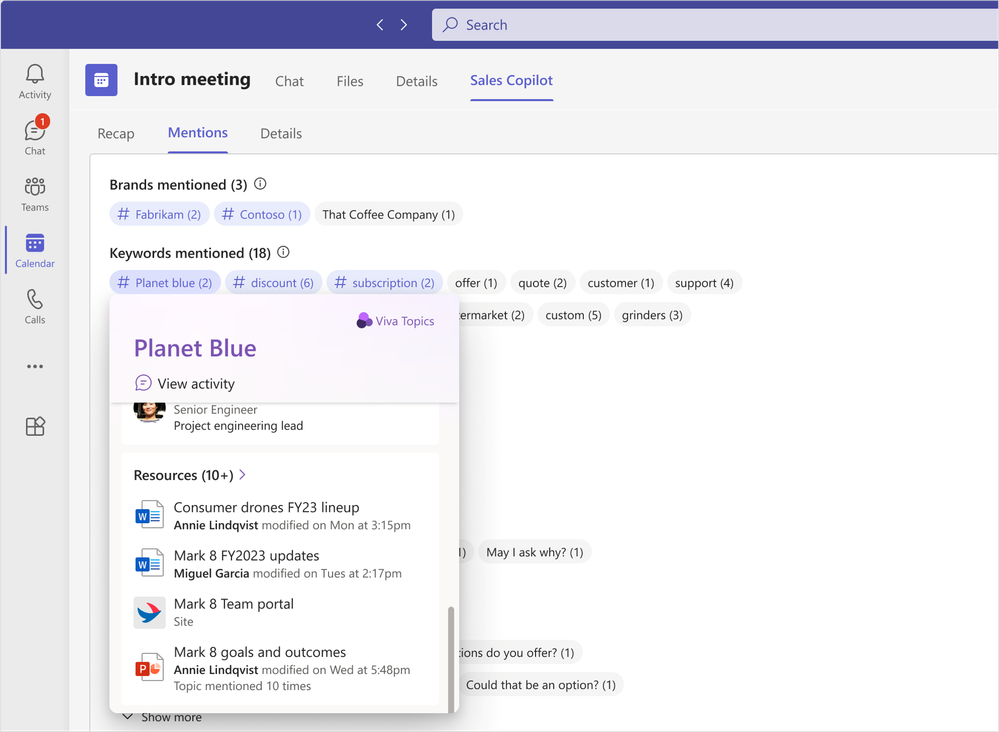Screen dimensions: 999x732
Task: Open Mark 8 Team portal site
Action: (x=234, y=604)
